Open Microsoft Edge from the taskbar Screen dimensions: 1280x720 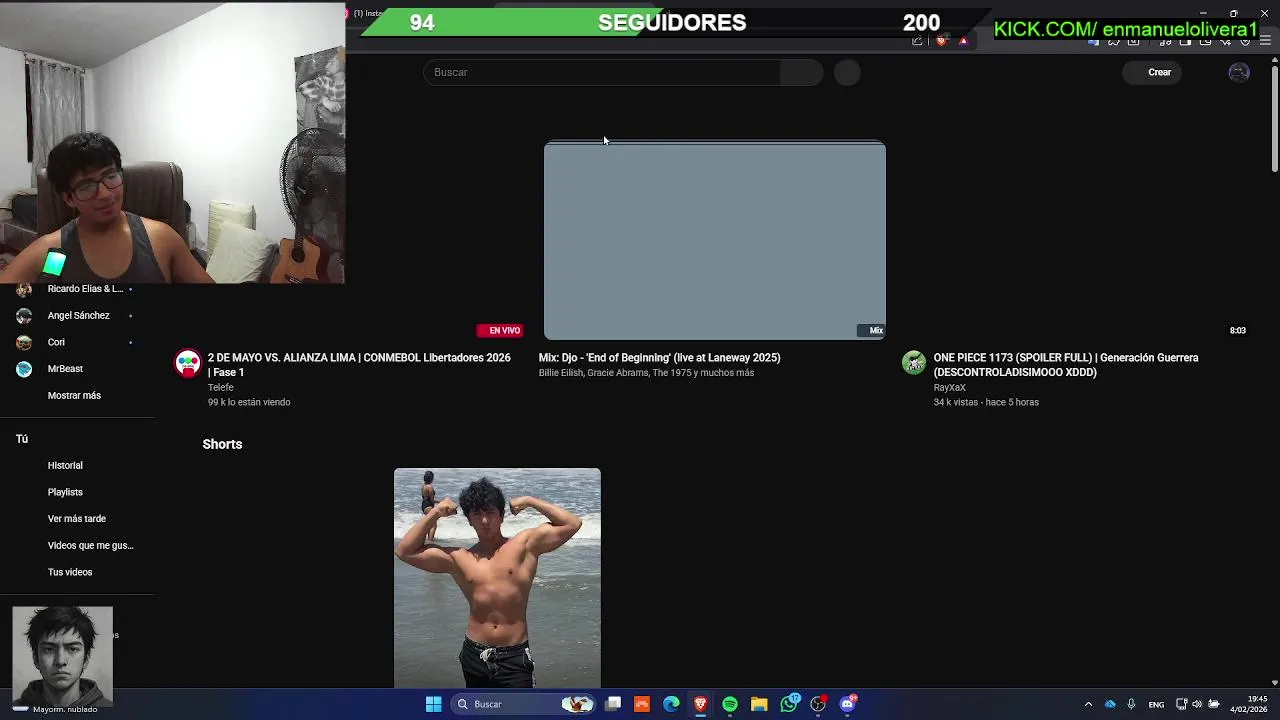(x=671, y=704)
